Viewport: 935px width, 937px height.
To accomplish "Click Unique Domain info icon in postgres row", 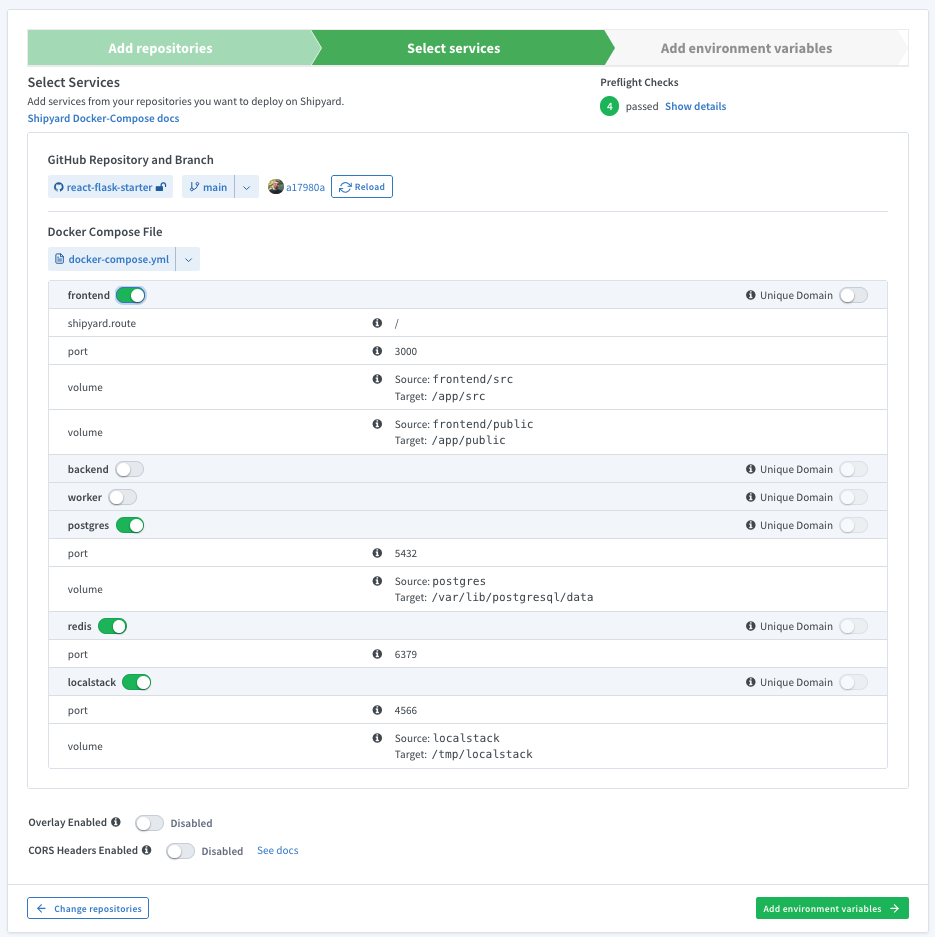I will 750,525.
